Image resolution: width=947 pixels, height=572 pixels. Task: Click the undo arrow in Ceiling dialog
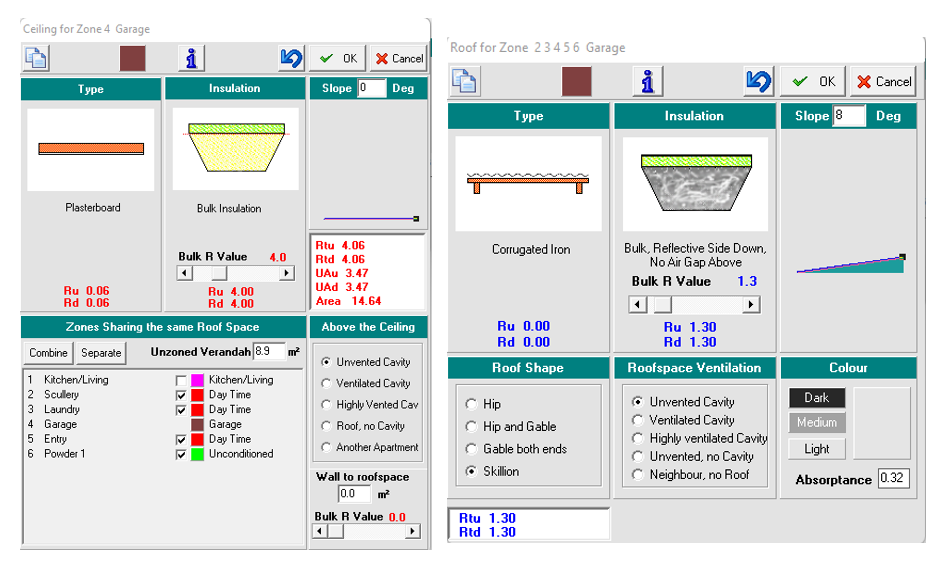coord(291,58)
